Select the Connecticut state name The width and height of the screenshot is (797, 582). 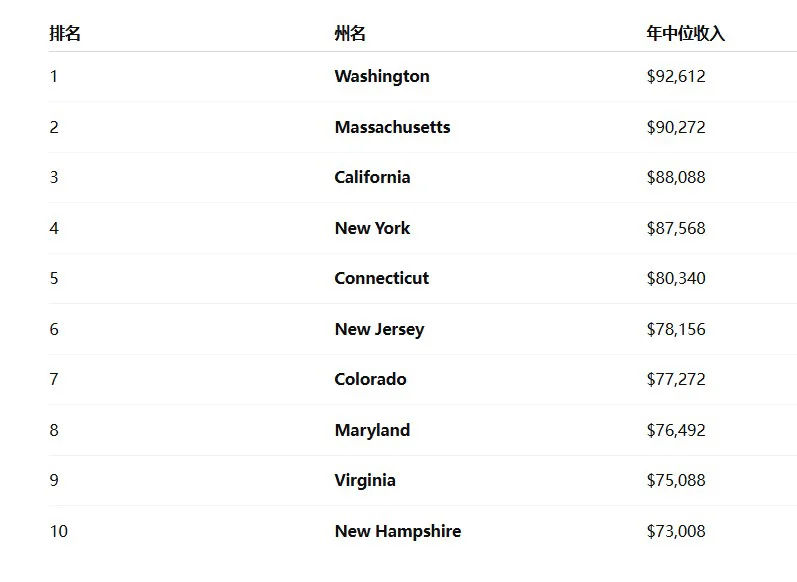[x=381, y=278]
